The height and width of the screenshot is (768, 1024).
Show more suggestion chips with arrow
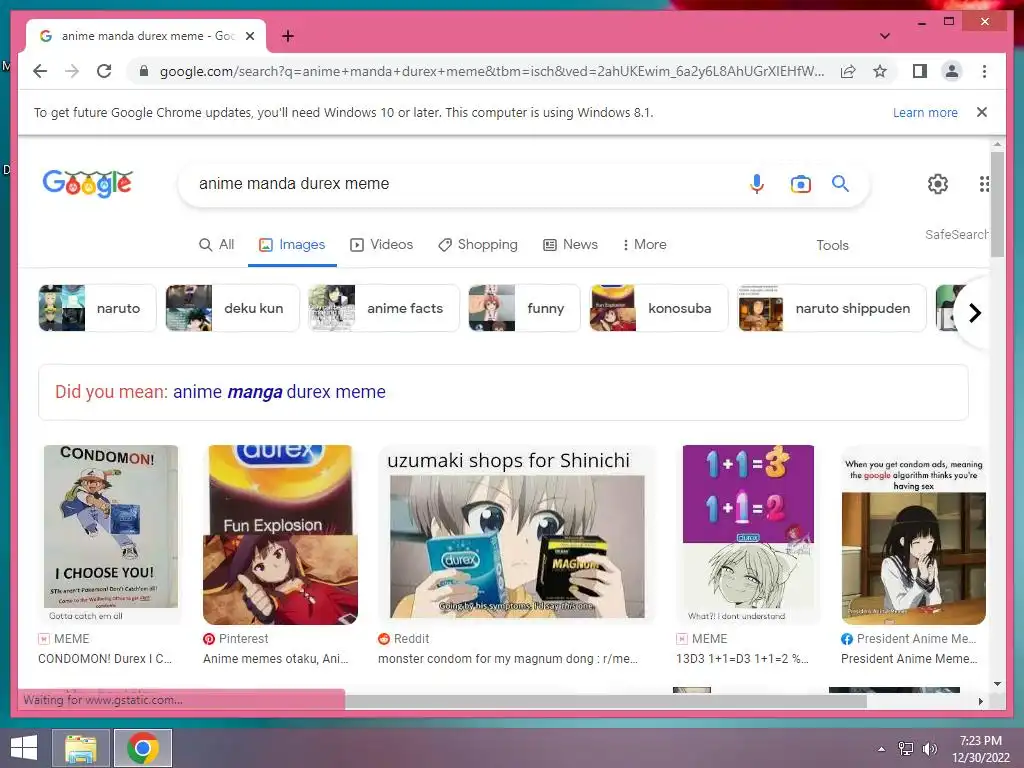974,313
